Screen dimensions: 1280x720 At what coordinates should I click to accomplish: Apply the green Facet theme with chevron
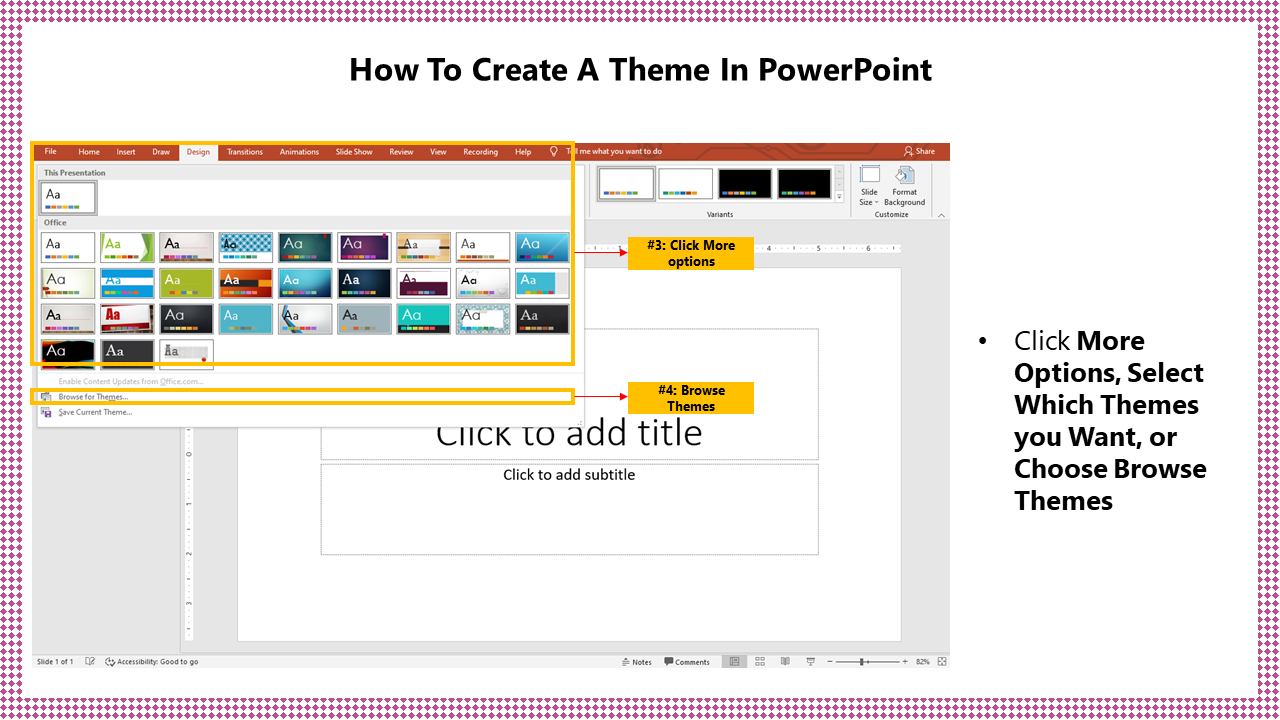point(128,247)
